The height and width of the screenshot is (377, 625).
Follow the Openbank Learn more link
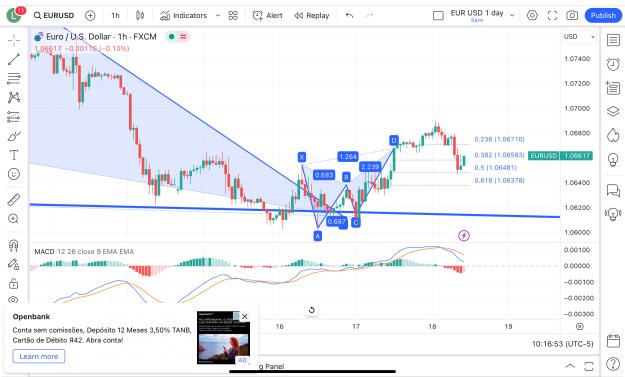pos(39,356)
